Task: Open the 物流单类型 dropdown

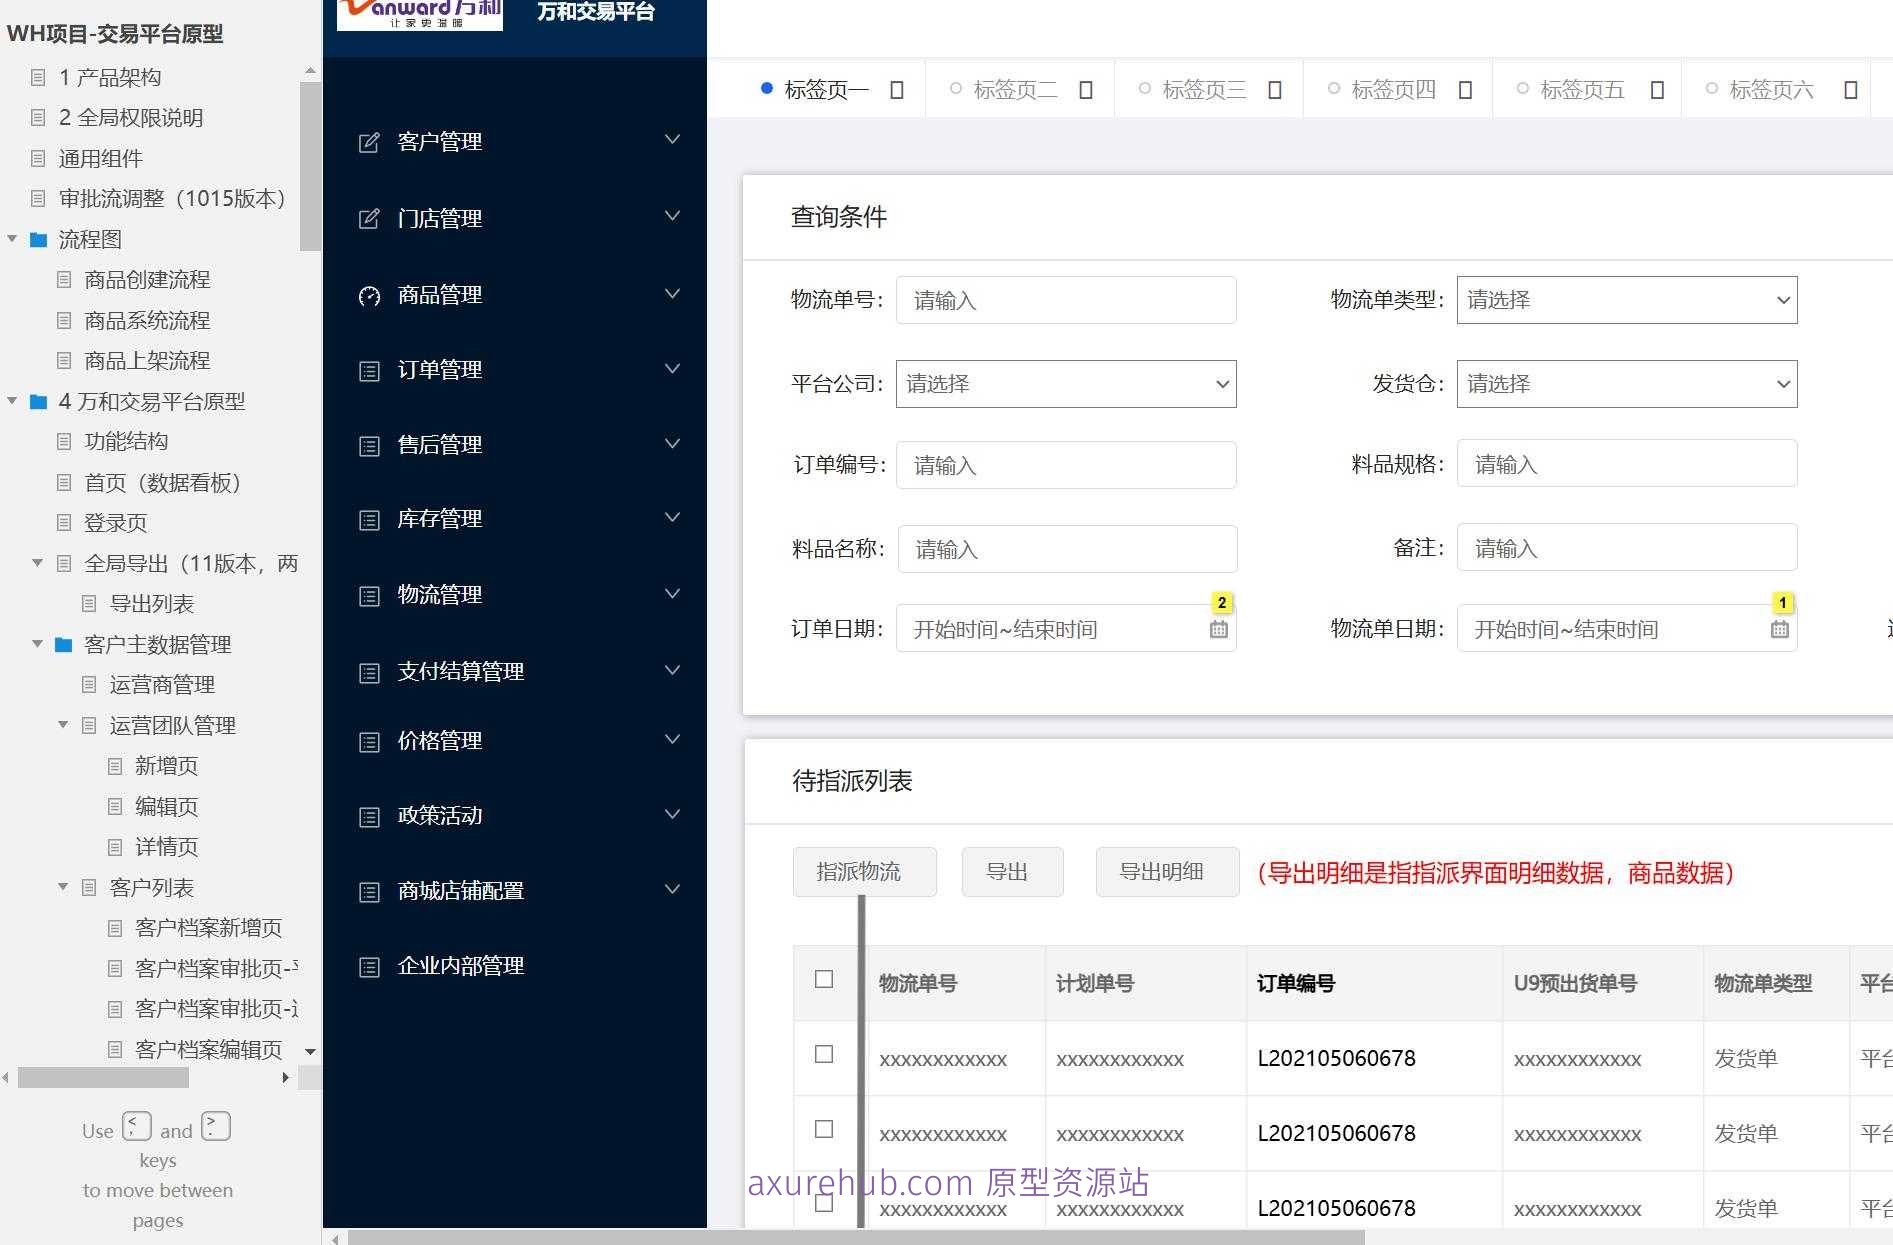Action: tap(1627, 299)
